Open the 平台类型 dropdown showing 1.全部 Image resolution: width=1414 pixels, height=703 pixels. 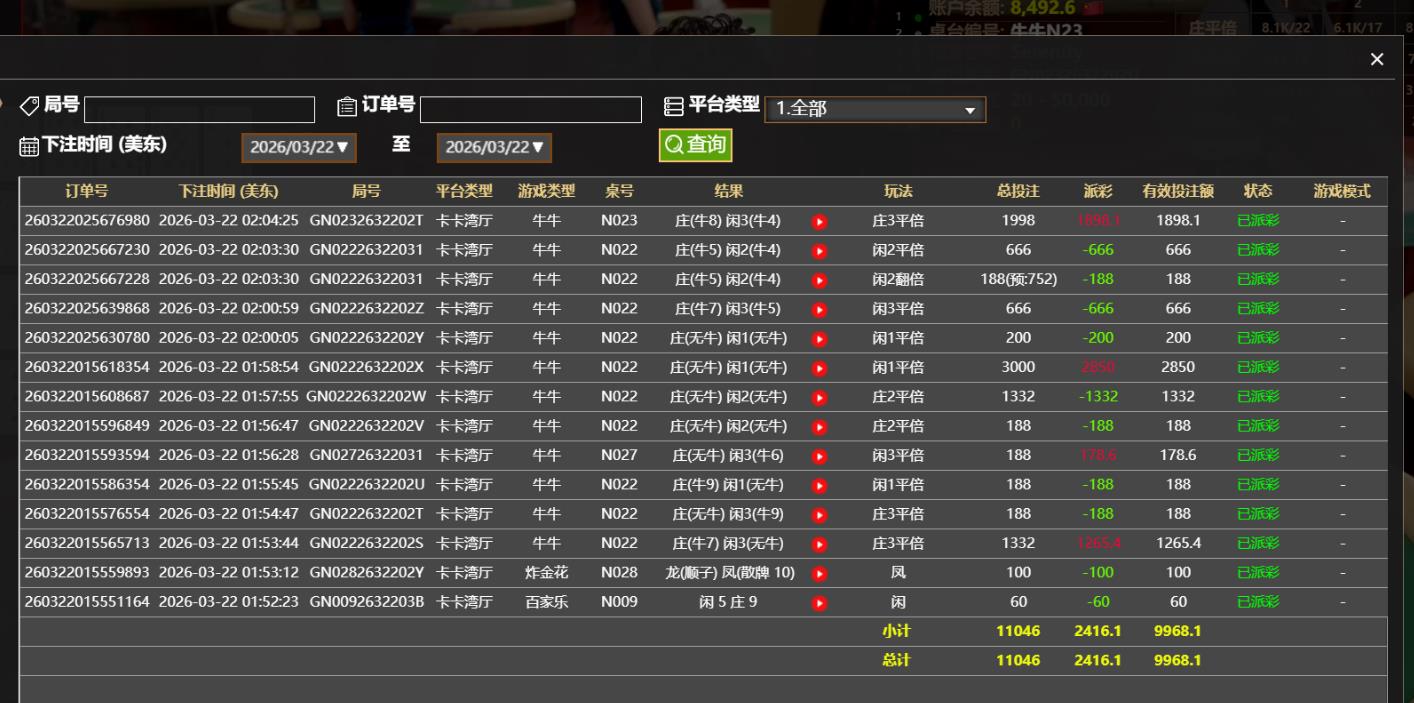874,109
